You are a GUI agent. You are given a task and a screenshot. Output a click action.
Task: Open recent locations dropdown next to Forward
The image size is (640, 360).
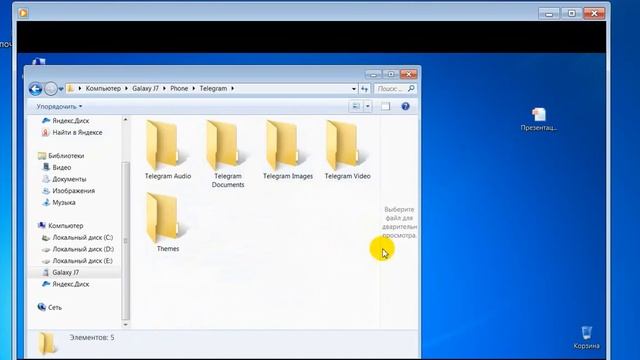click(61, 89)
